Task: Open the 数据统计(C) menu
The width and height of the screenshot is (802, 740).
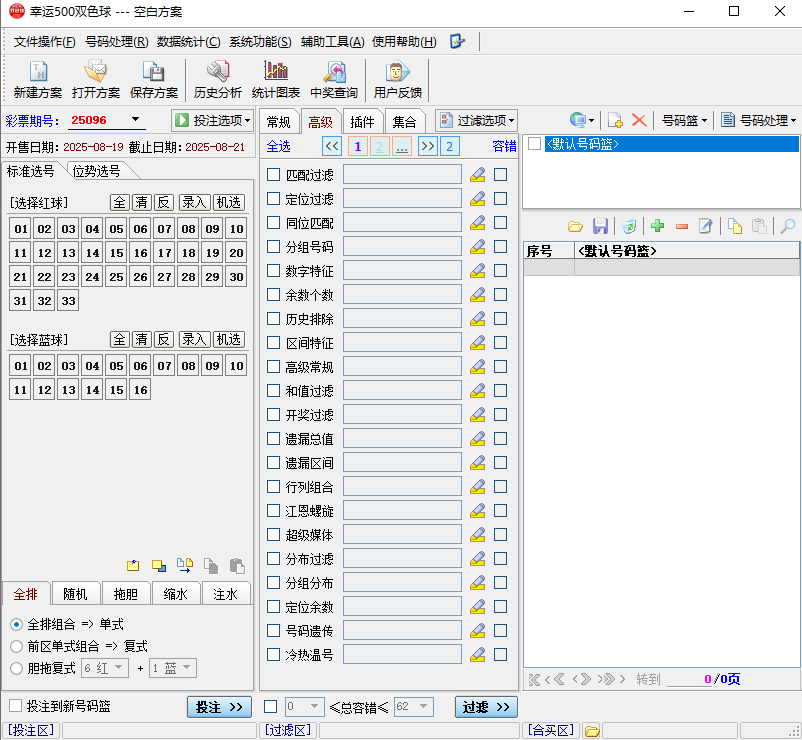Action: click(x=188, y=42)
